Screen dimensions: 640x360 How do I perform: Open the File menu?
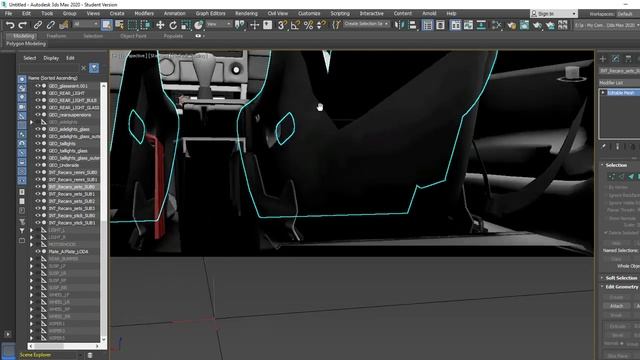(8, 13)
